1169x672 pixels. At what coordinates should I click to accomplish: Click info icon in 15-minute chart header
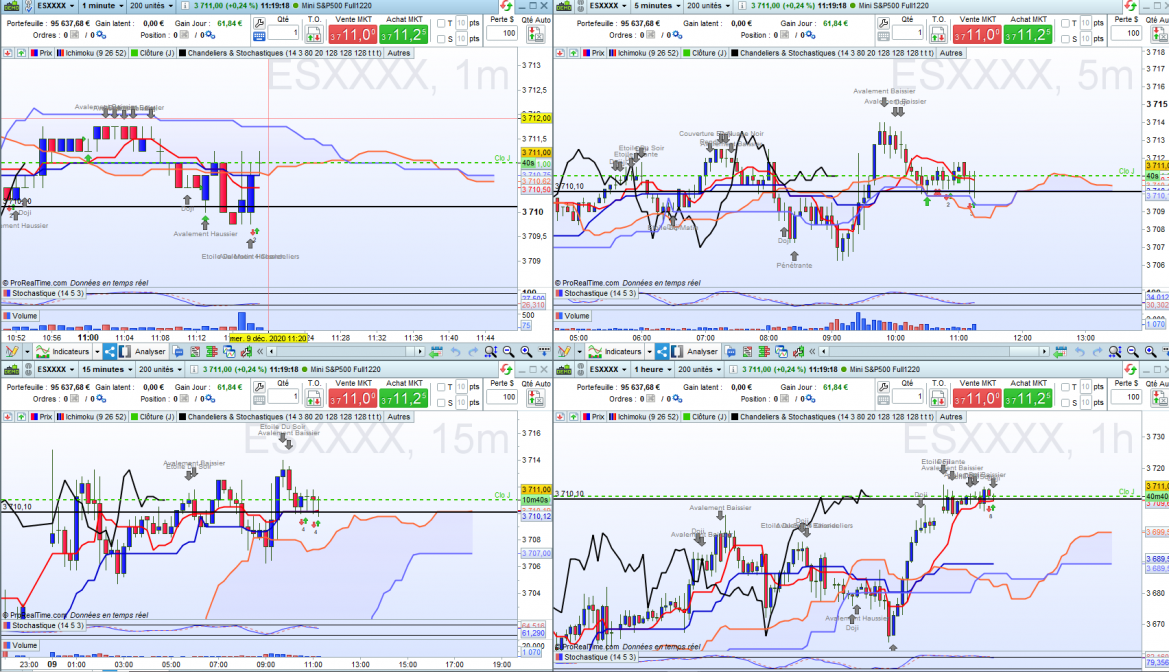point(183,371)
